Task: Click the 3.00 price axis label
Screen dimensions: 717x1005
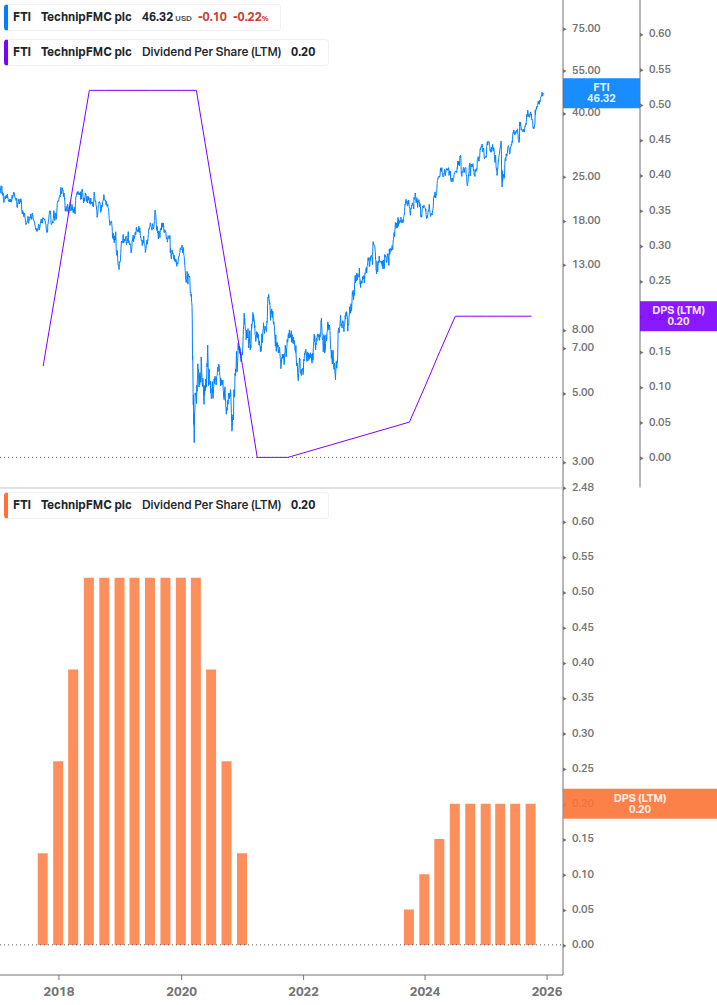Action: point(583,461)
